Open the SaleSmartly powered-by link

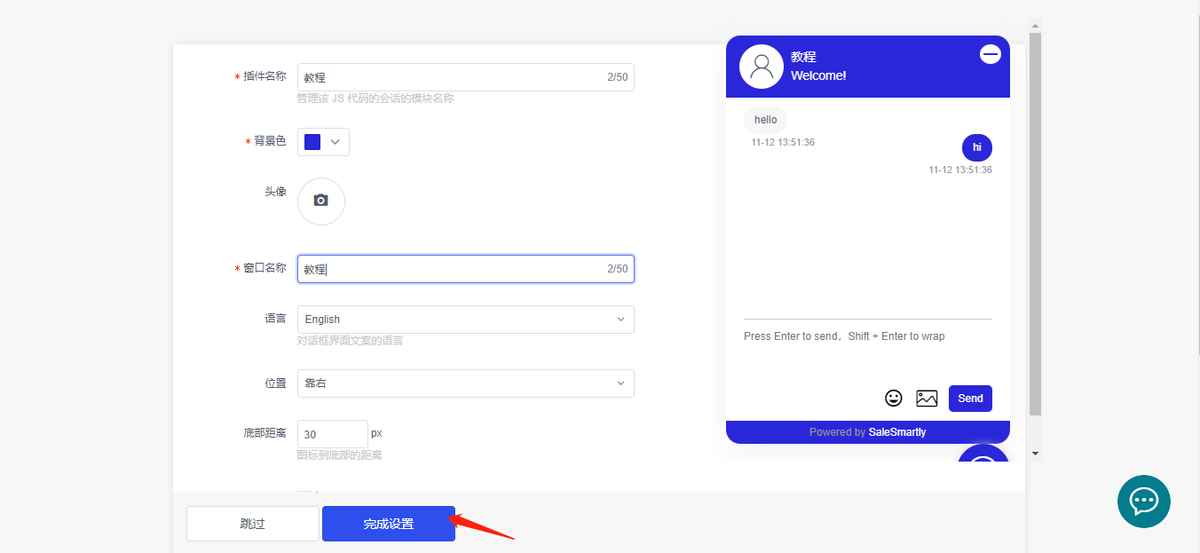coord(897,432)
